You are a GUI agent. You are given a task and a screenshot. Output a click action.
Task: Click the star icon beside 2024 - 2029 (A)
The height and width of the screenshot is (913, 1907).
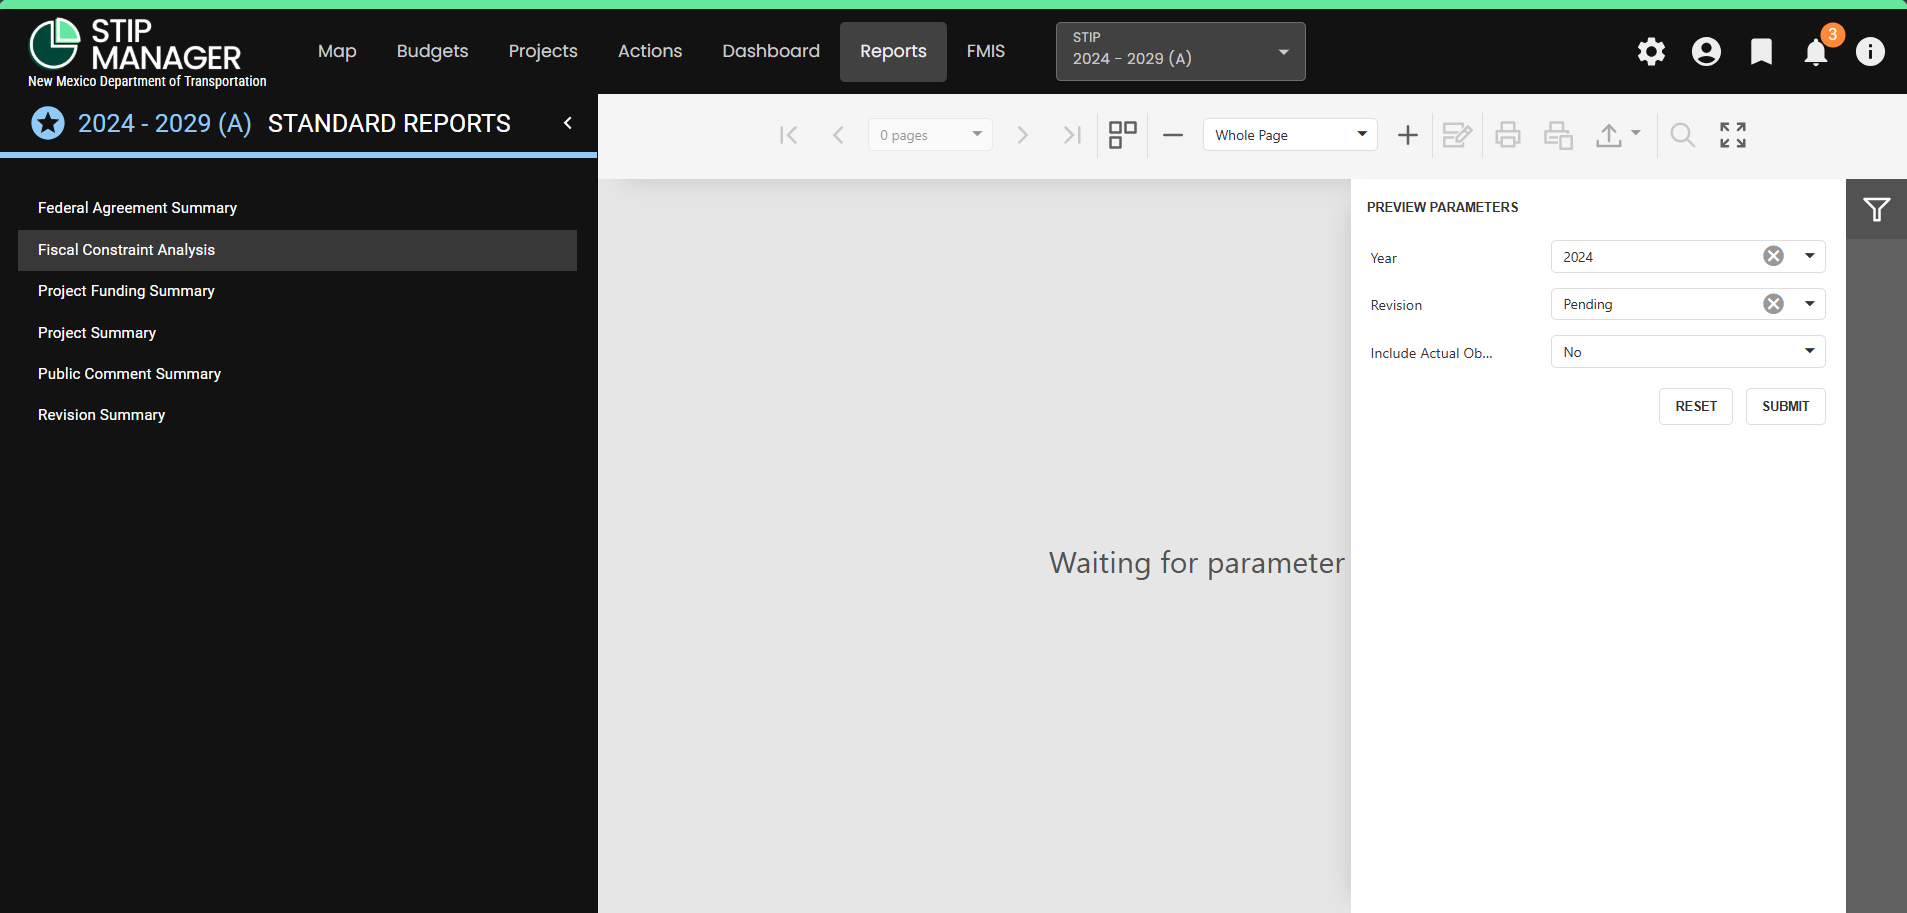click(x=48, y=123)
